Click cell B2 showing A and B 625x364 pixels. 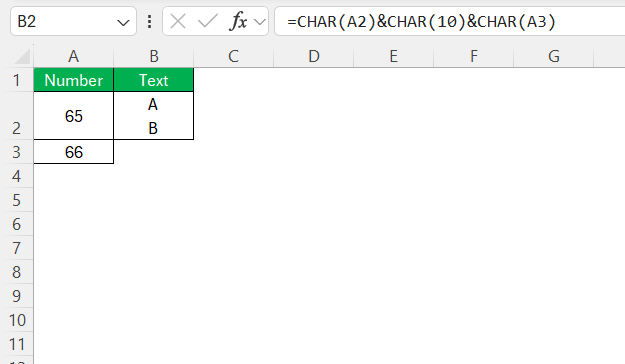coord(154,116)
